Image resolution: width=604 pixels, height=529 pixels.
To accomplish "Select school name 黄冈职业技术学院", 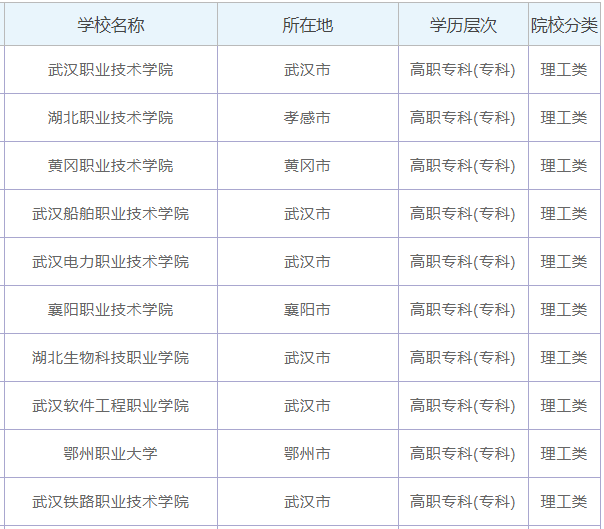I will (111, 166).
